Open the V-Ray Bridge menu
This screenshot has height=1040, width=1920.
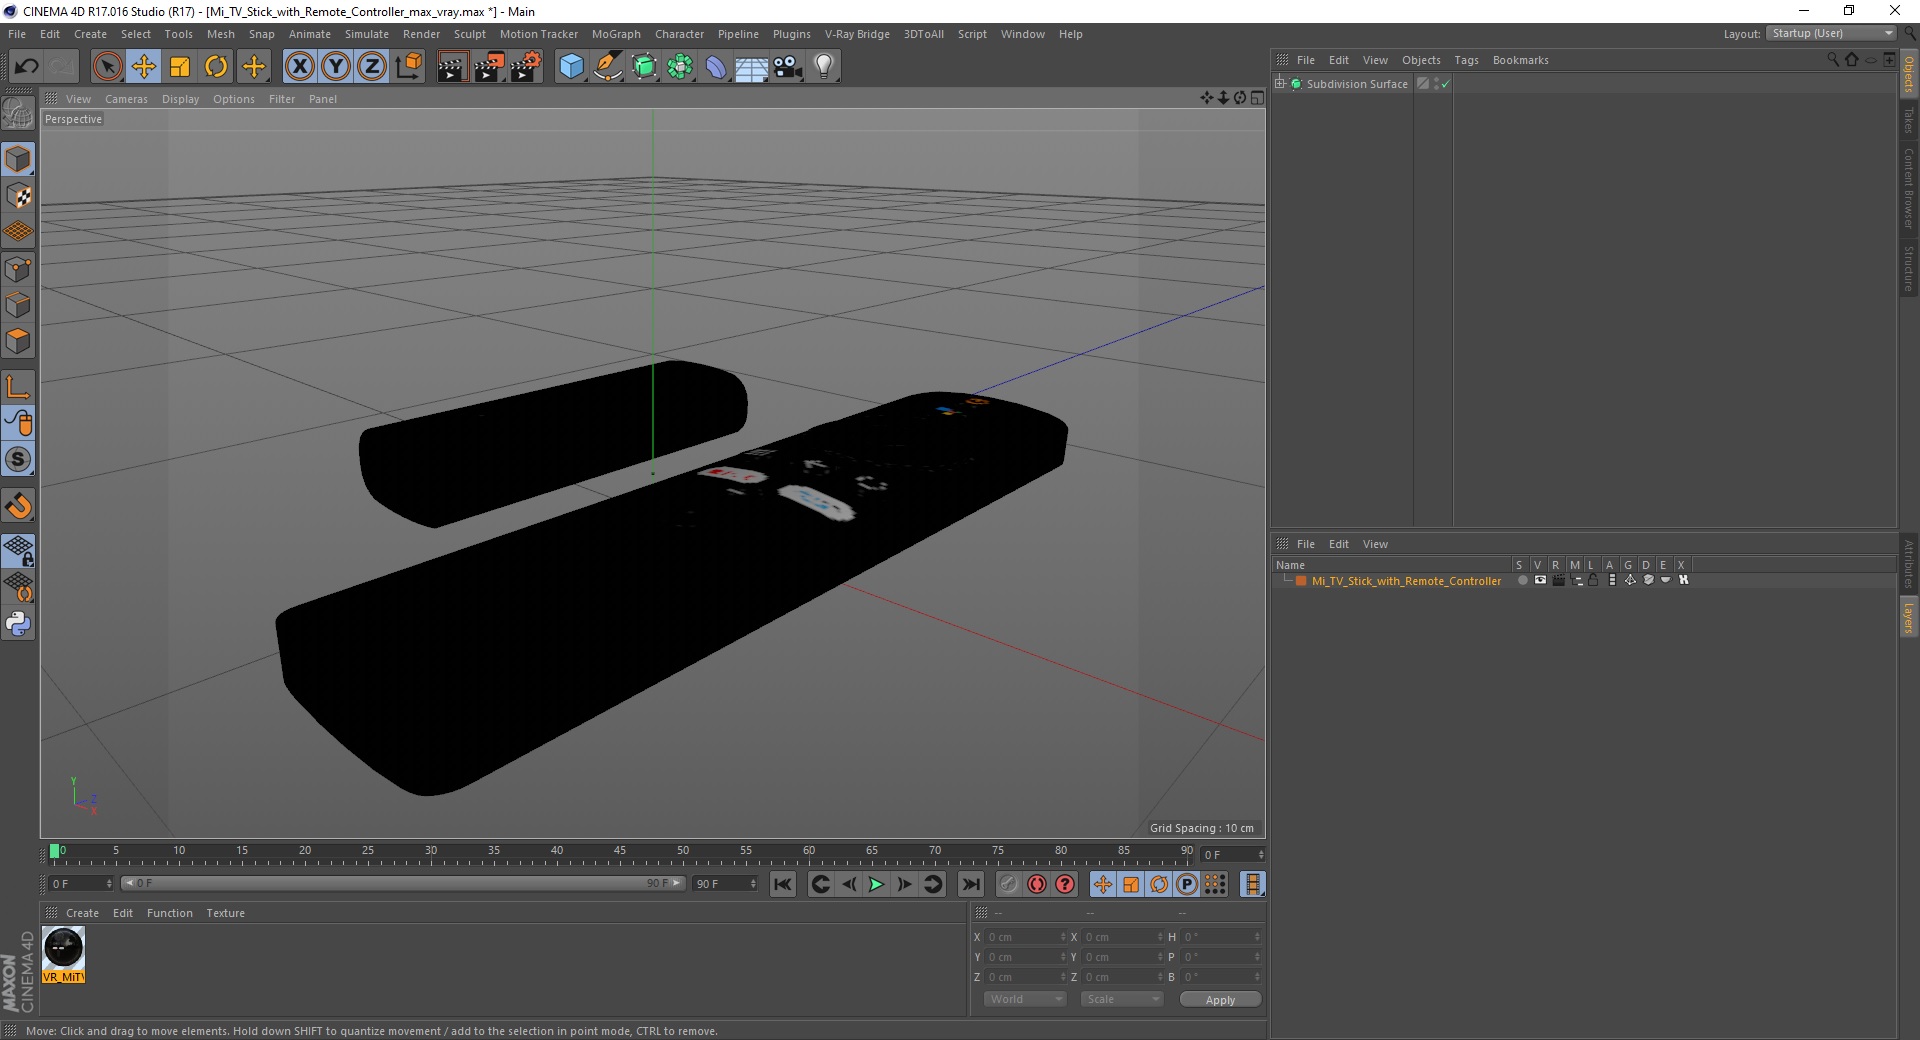(857, 34)
